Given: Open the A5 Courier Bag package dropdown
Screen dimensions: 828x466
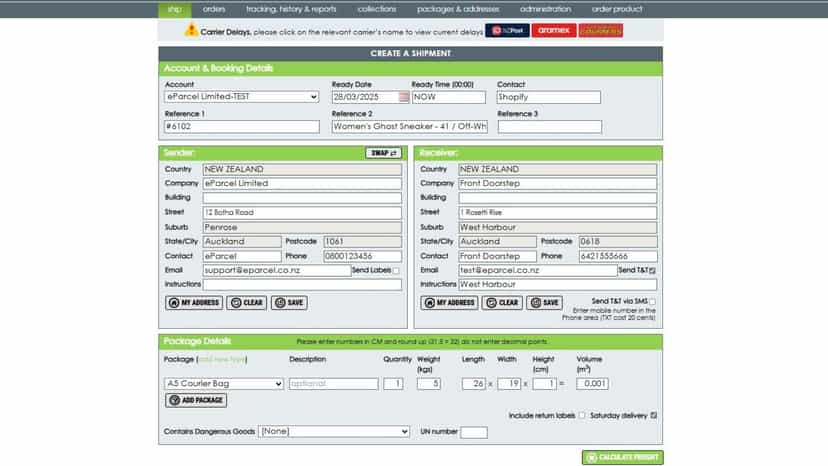Looking at the screenshot, I should click(224, 384).
